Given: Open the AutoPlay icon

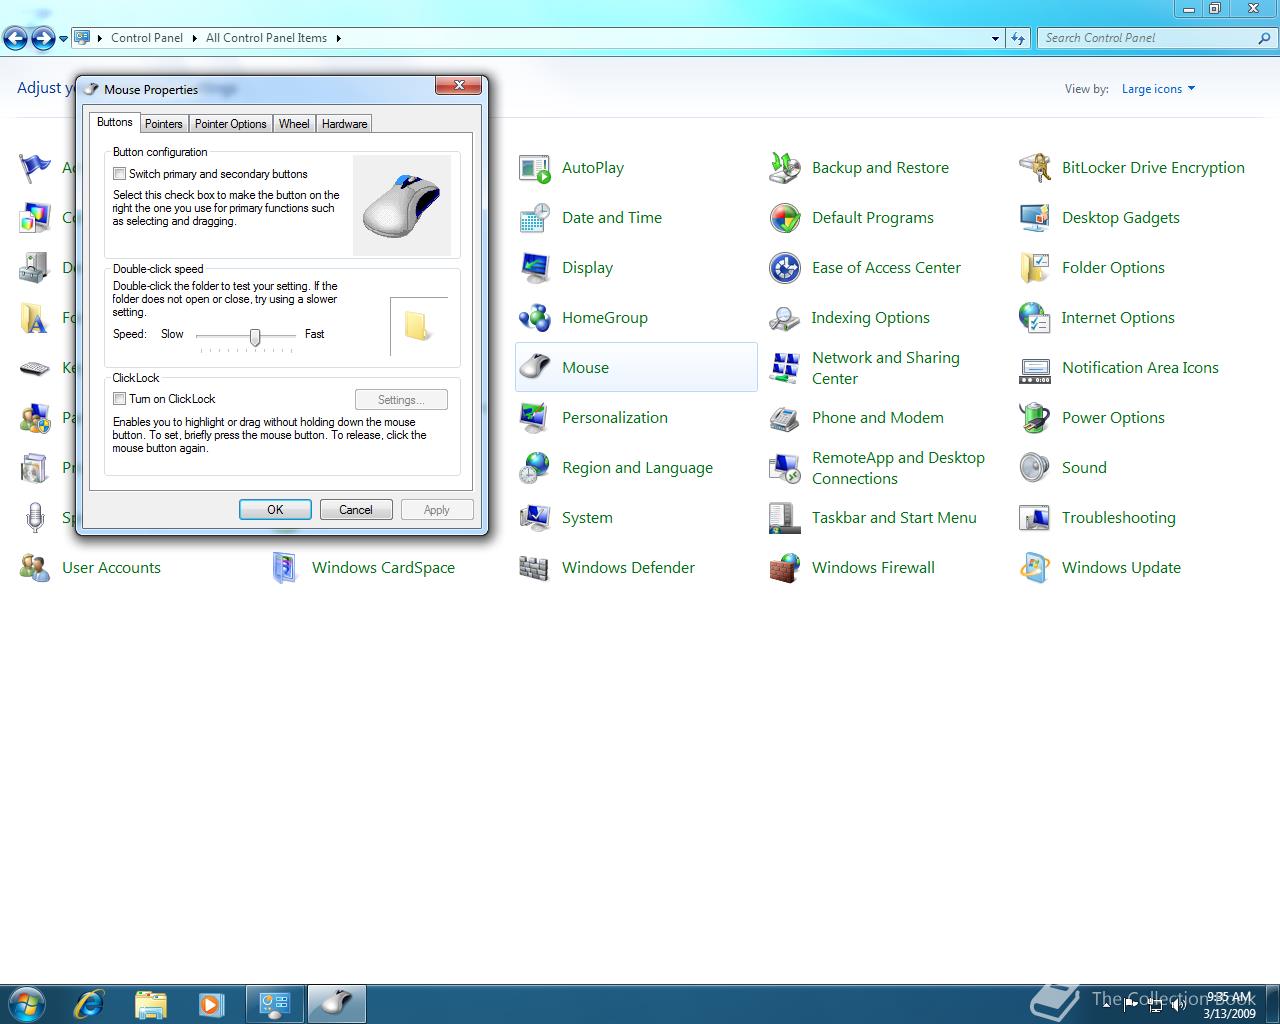Looking at the screenshot, I should tap(534, 168).
